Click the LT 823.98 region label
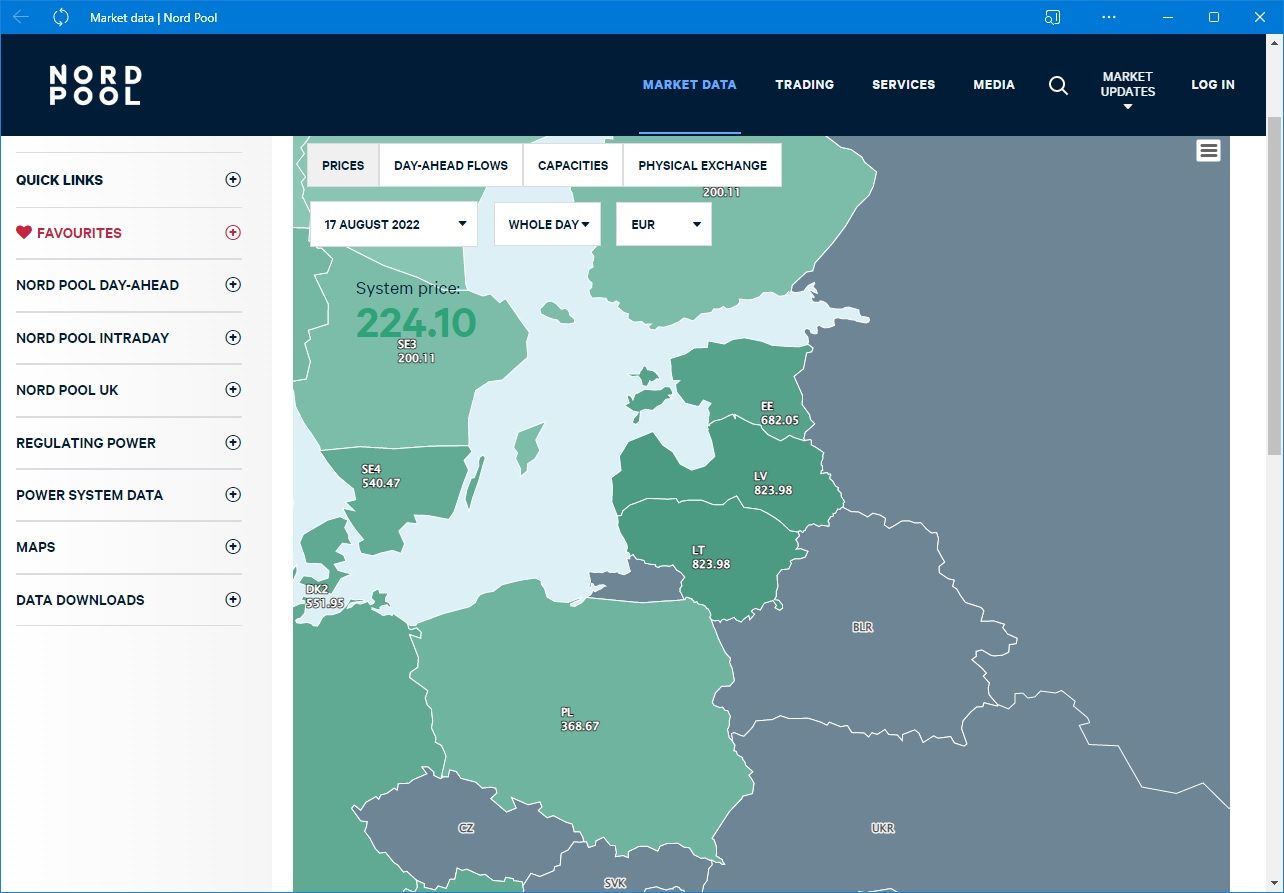1284x893 pixels. tap(711, 557)
